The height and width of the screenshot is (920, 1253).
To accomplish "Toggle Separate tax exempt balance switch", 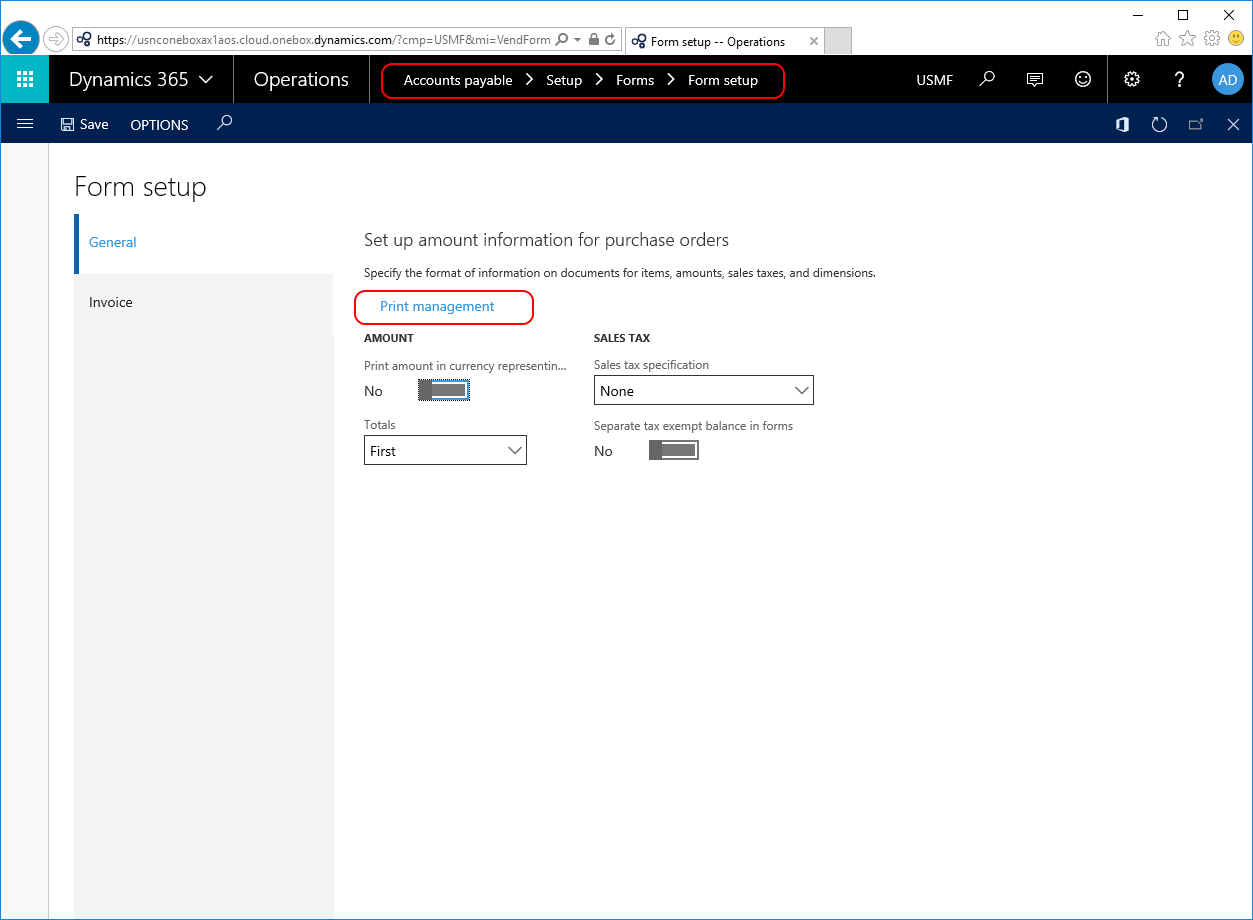I will tap(673, 451).
